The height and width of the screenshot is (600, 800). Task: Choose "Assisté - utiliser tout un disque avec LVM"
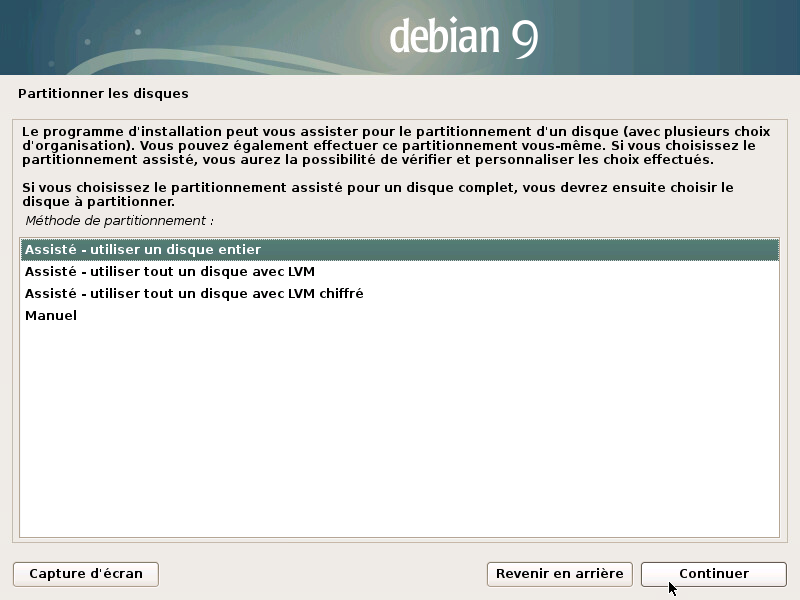(x=399, y=271)
